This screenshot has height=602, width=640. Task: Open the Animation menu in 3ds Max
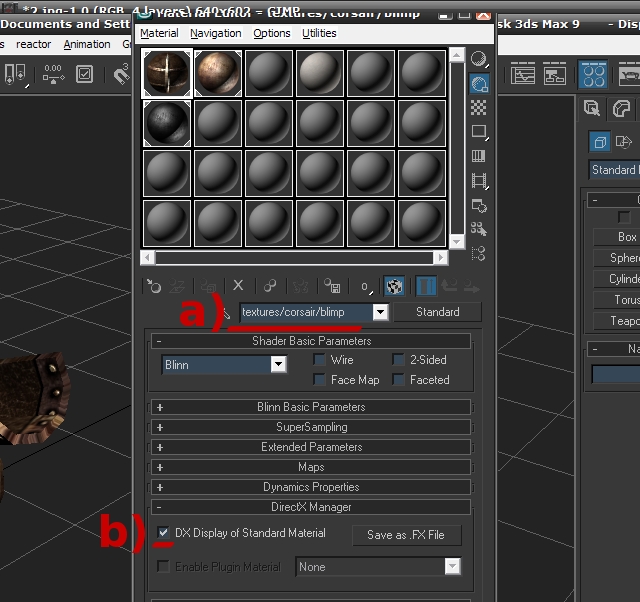87,44
